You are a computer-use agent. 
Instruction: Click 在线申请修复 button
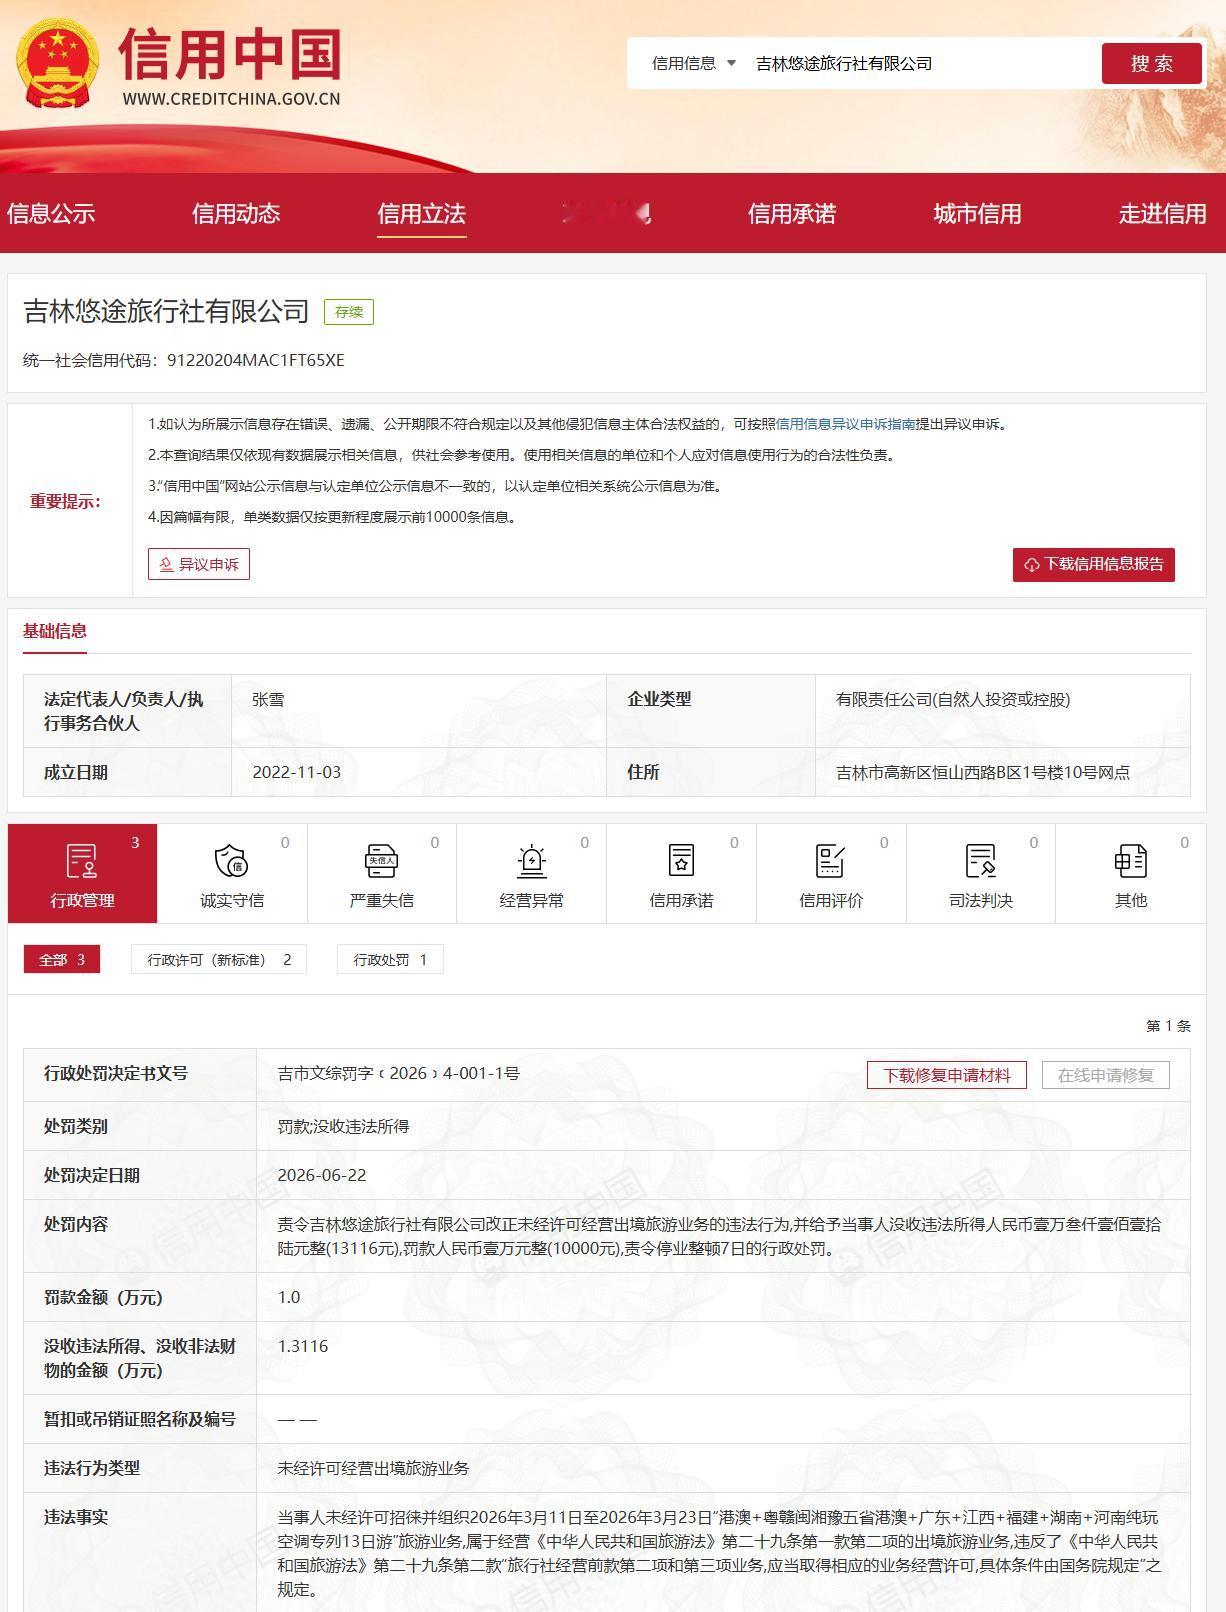click(1106, 1075)
